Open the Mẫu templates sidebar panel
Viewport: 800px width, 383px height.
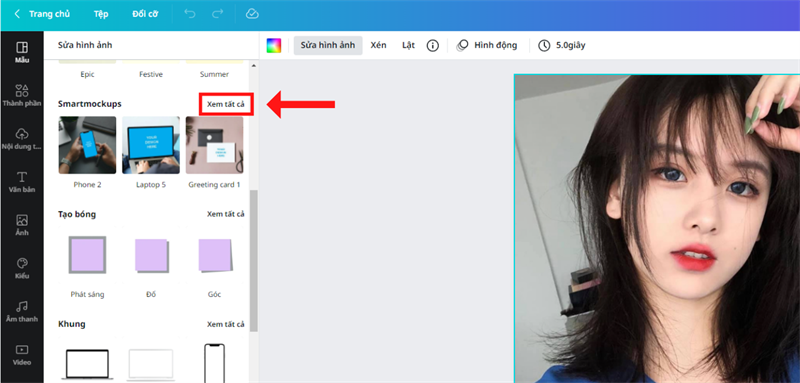(22, 53)
